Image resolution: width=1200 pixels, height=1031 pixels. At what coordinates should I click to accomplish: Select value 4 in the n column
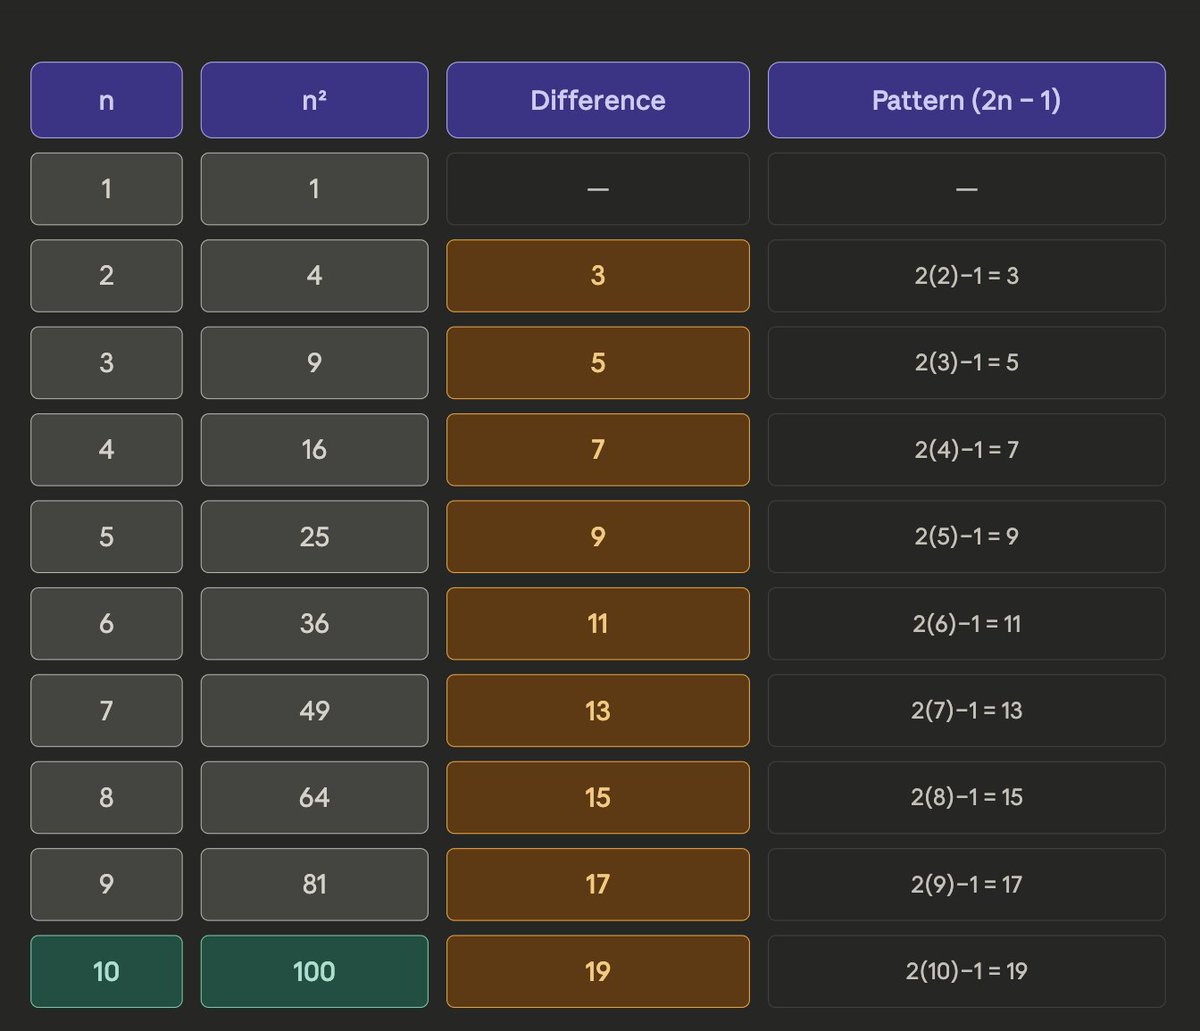(106, 449)
